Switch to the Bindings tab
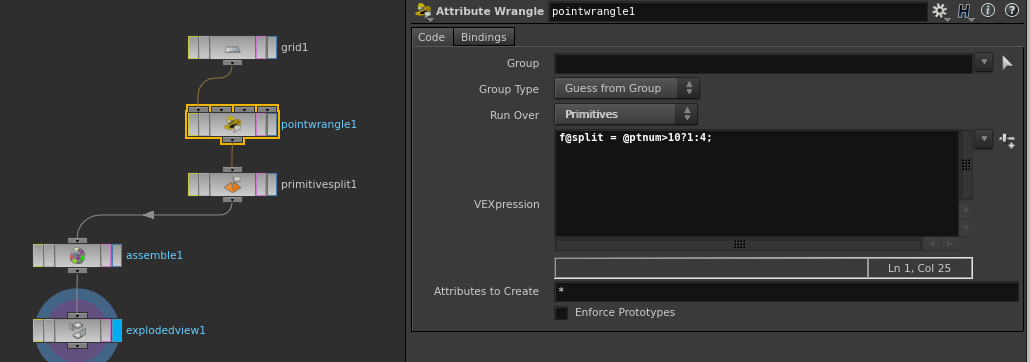1030x362 pixels. point(483,37)
